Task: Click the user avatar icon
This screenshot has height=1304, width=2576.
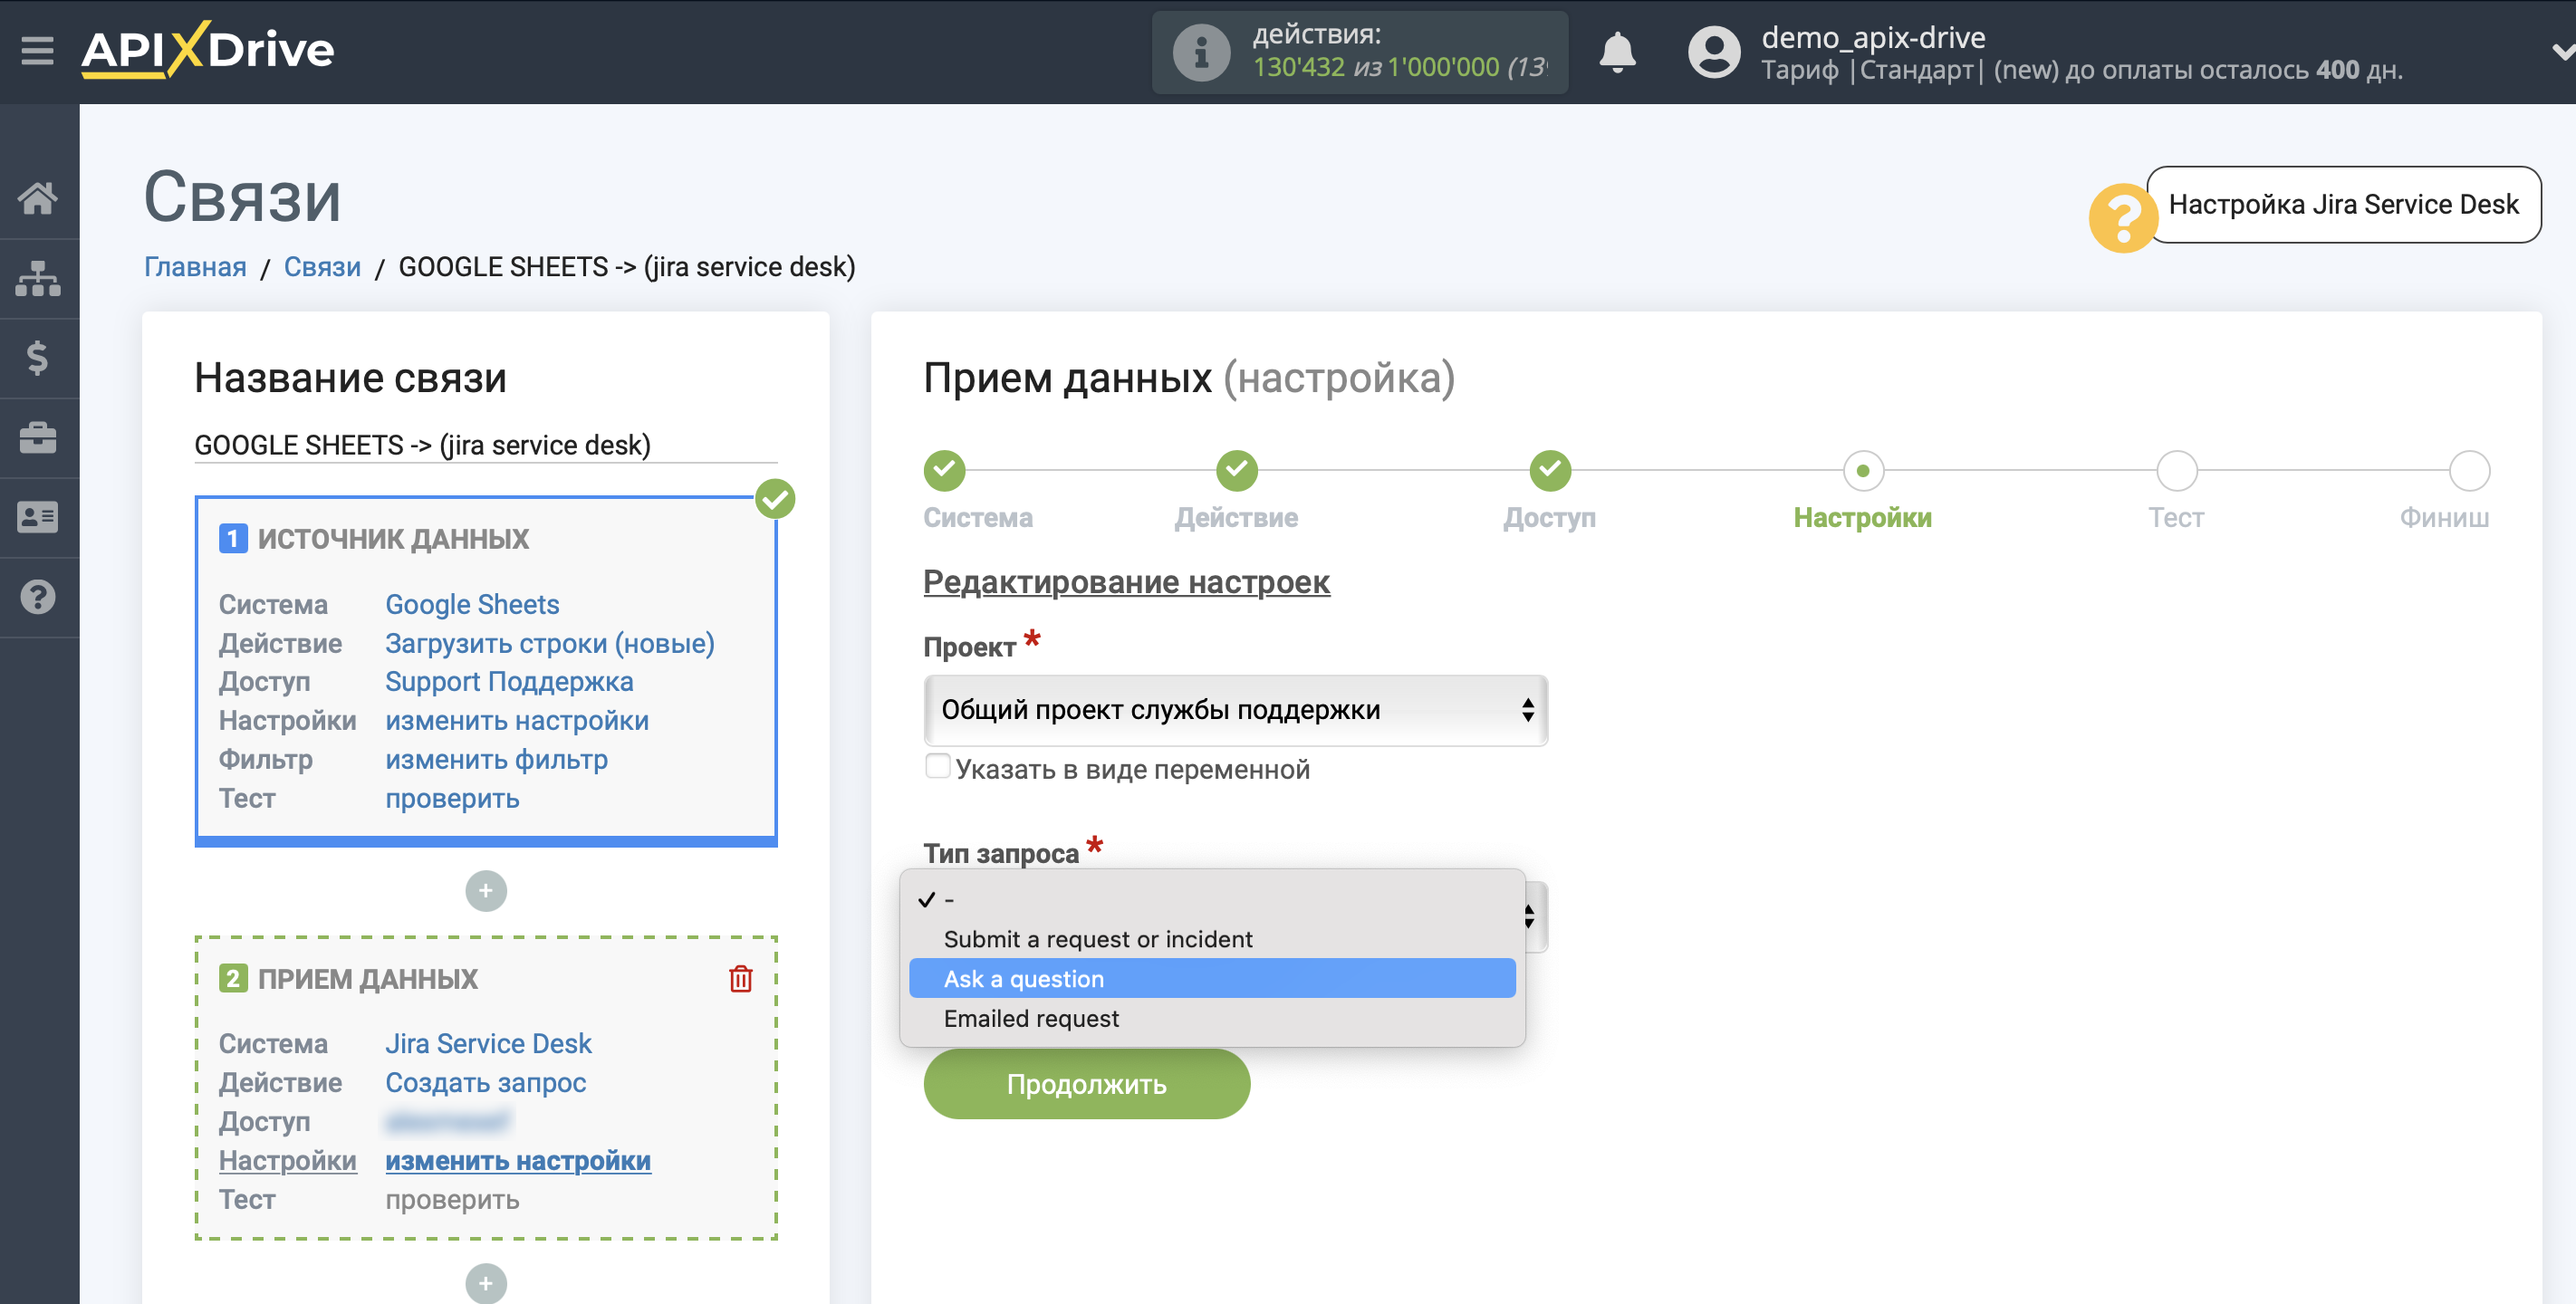Action: pos(1714,52)
